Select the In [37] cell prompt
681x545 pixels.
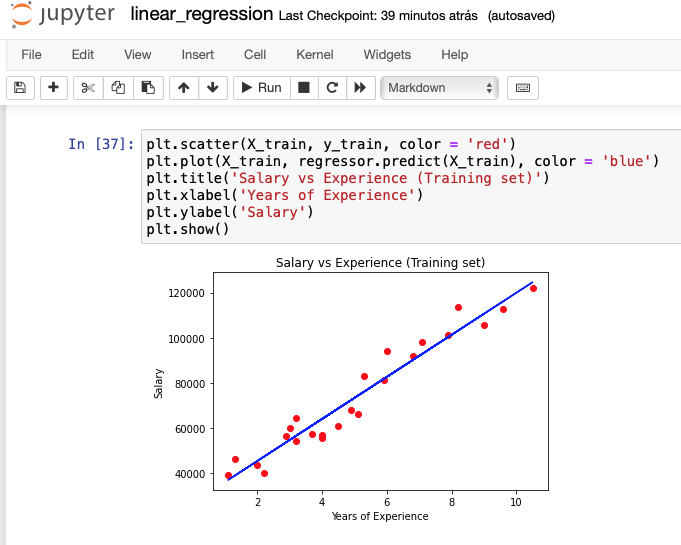(101, 144)
